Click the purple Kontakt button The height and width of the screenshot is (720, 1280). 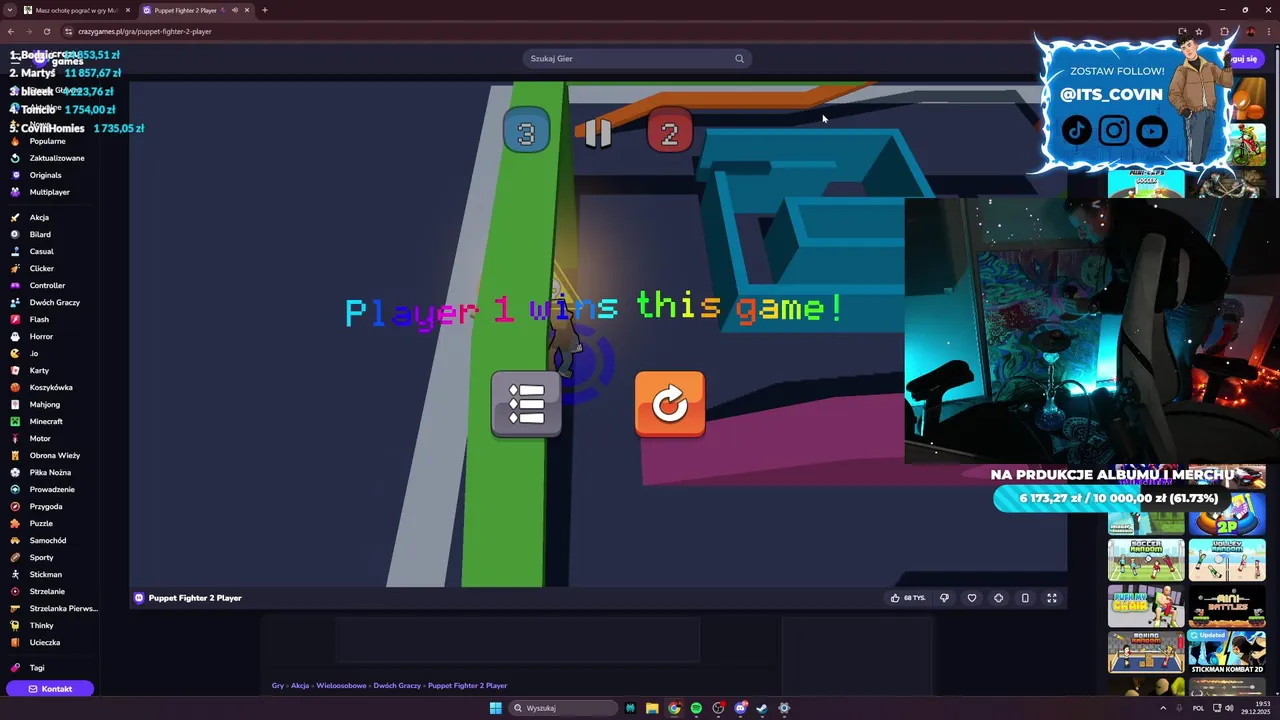tap(50, 689)
